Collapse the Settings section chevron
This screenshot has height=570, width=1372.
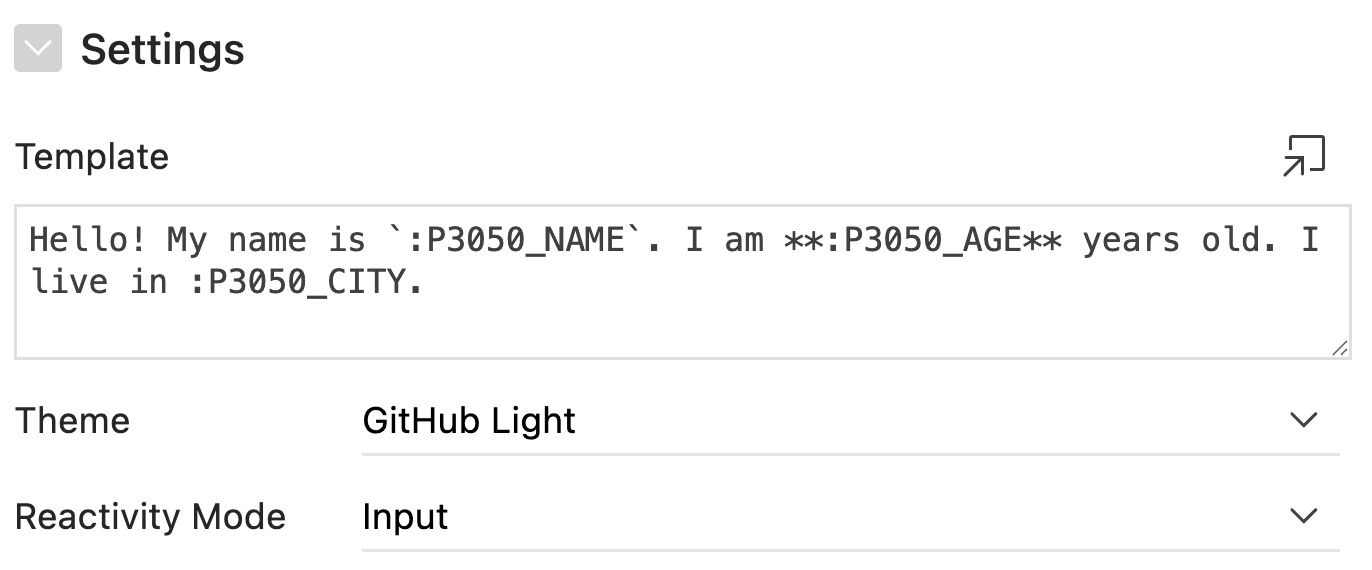click(x=38, y=49)
